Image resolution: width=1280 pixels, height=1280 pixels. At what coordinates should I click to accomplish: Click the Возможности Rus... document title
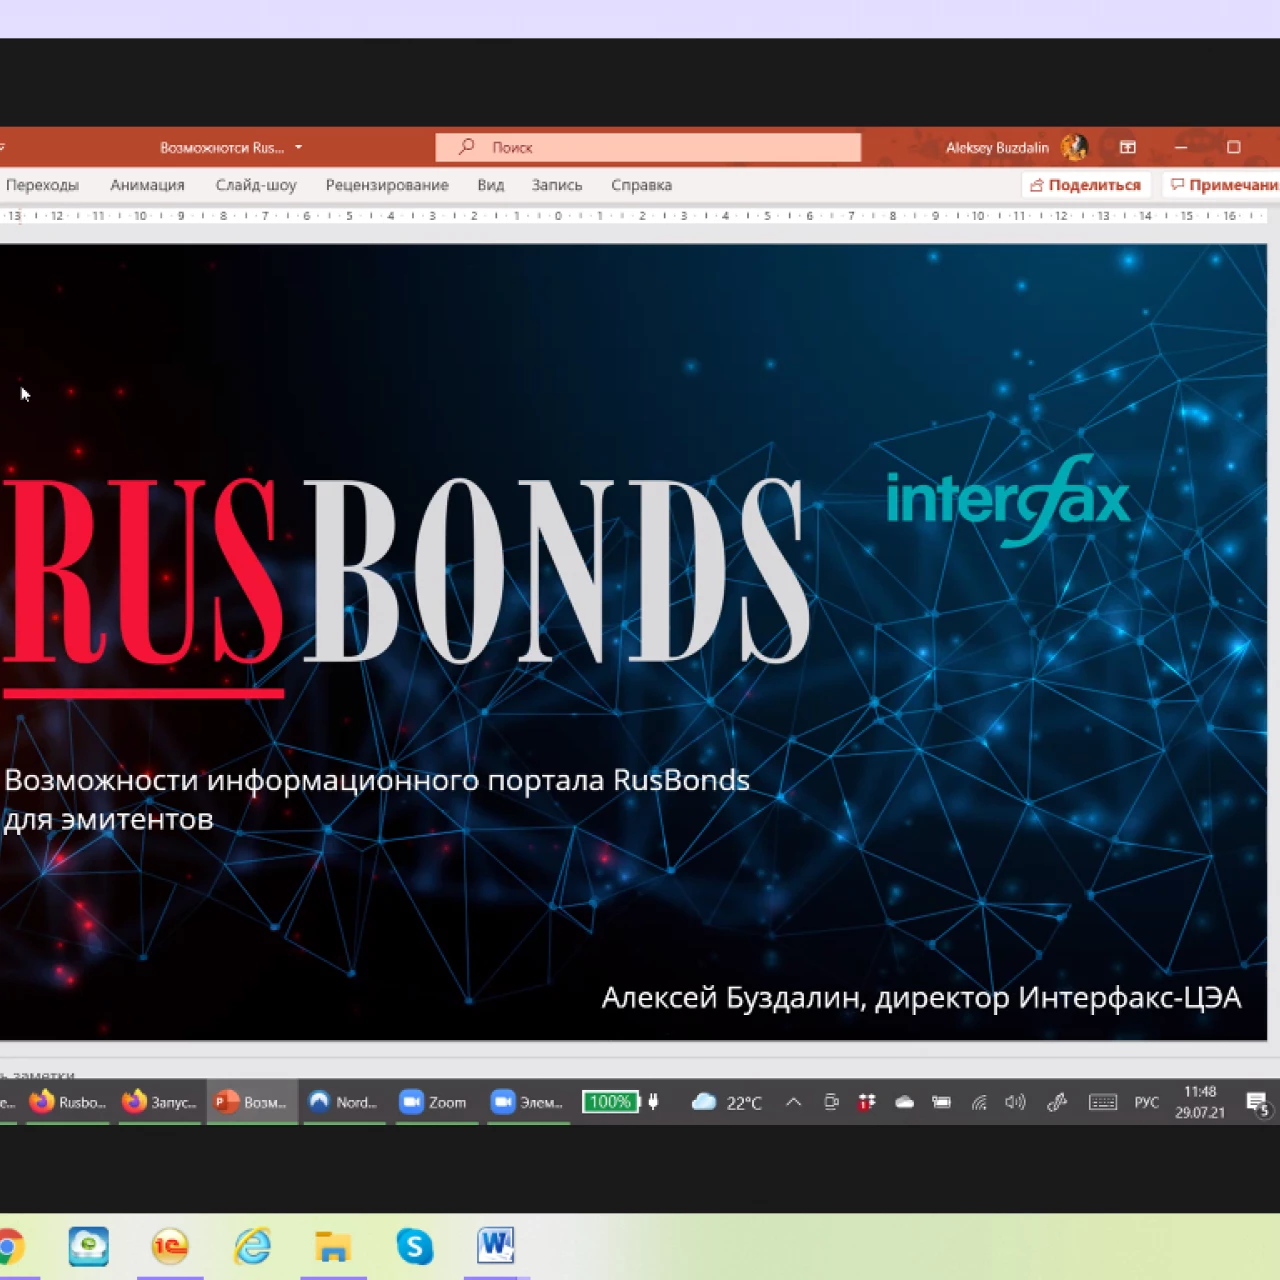(222, 147)
